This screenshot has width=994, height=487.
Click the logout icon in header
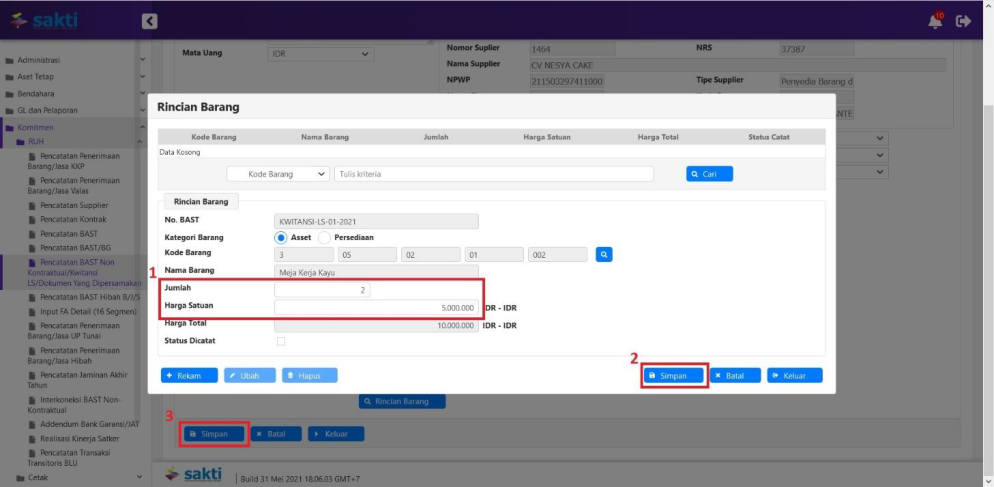(964, 20)
